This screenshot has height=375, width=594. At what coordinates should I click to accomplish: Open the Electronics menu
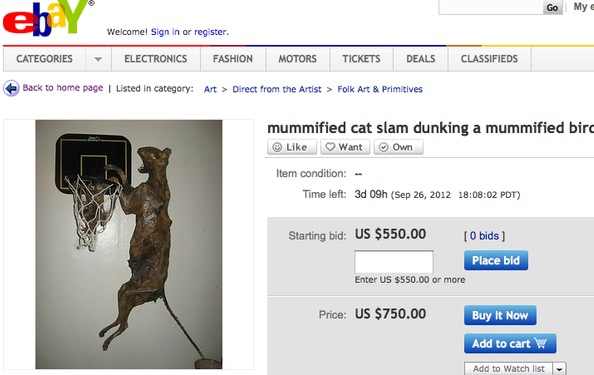[156, 59]
